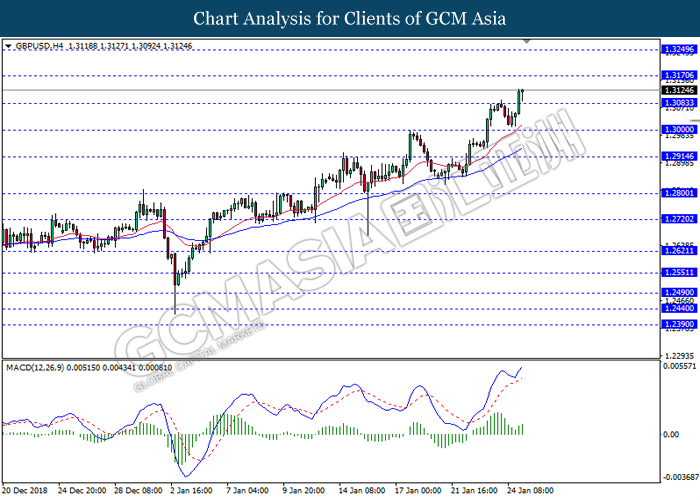Screen dimensions: 700x500
Task: Select the 1.31706 price level label
Action: (x=679, y=75)
